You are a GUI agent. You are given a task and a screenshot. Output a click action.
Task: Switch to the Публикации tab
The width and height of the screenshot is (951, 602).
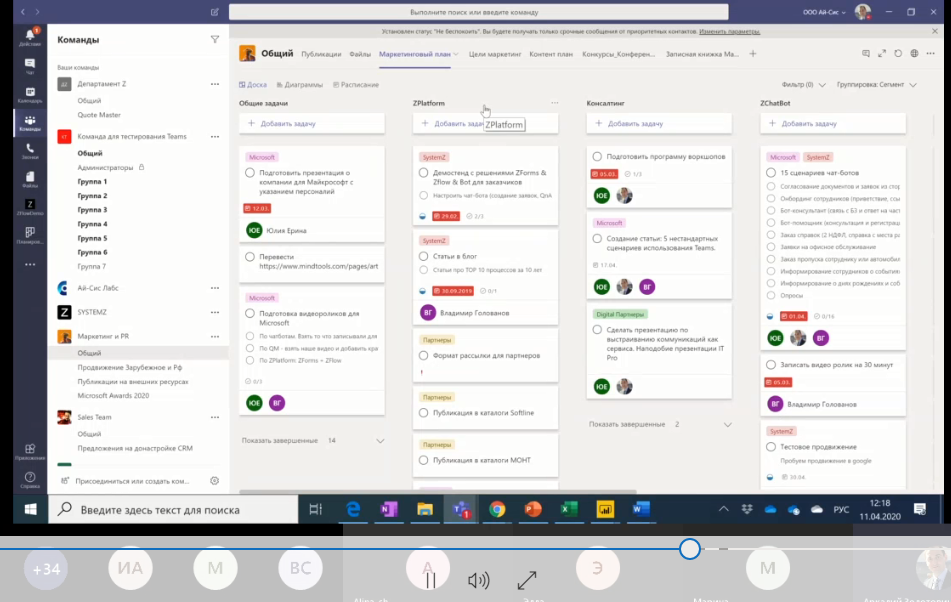coord(321,54)
